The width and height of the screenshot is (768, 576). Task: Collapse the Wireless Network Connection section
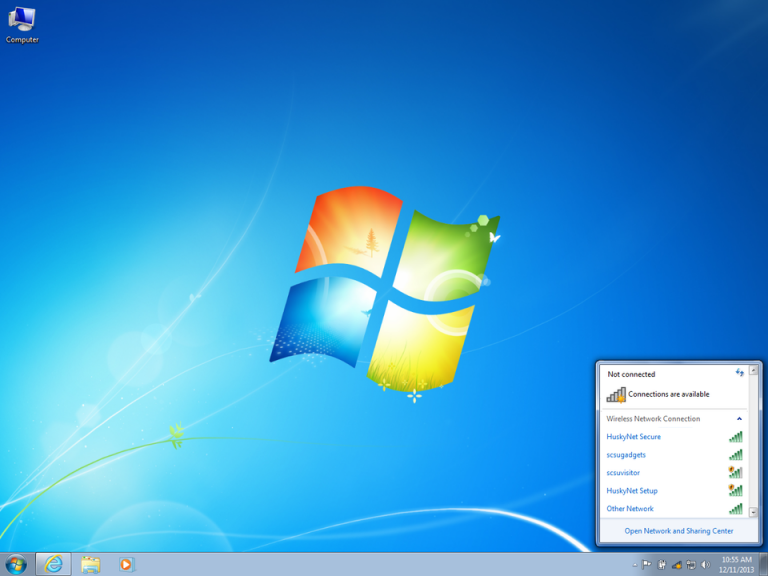(740, 419)
